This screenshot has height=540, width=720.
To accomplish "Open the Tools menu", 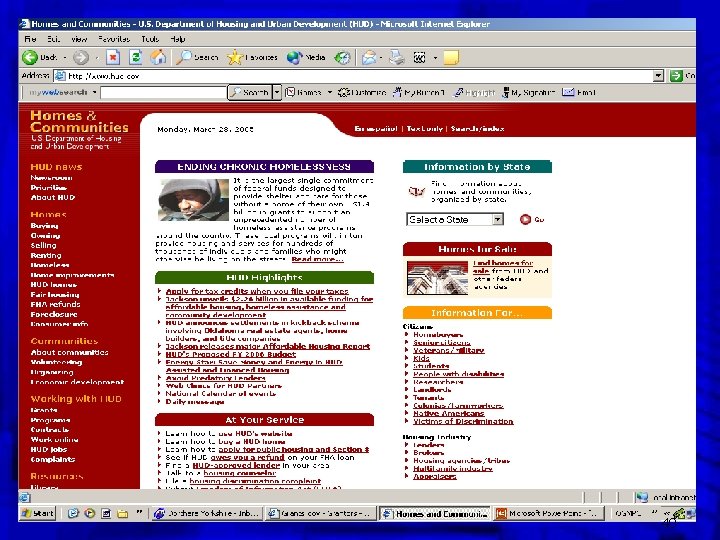I will (150, 39).
